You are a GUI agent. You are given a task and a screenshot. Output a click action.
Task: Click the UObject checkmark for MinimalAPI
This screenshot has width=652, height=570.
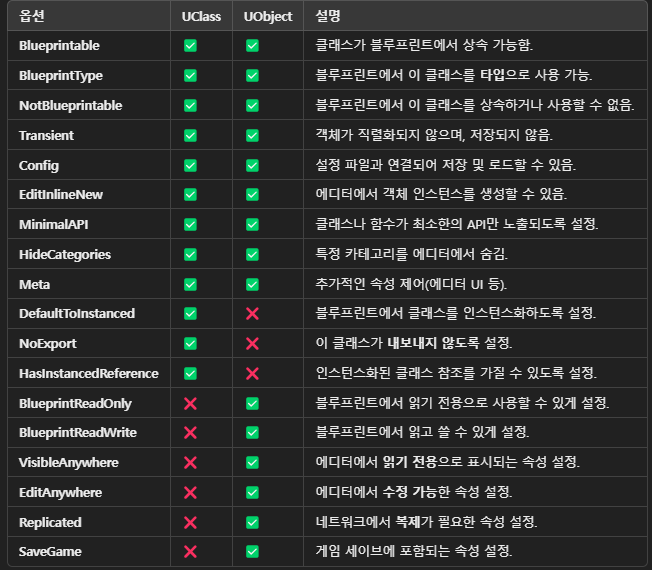point(252,225)
